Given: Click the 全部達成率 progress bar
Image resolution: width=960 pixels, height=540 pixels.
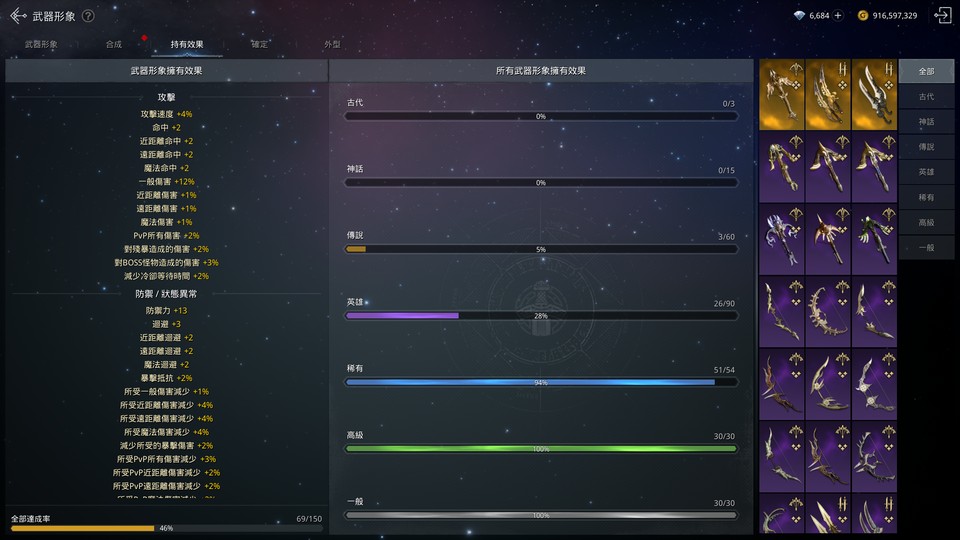Looking at the screenshot, I should point(166,528).
